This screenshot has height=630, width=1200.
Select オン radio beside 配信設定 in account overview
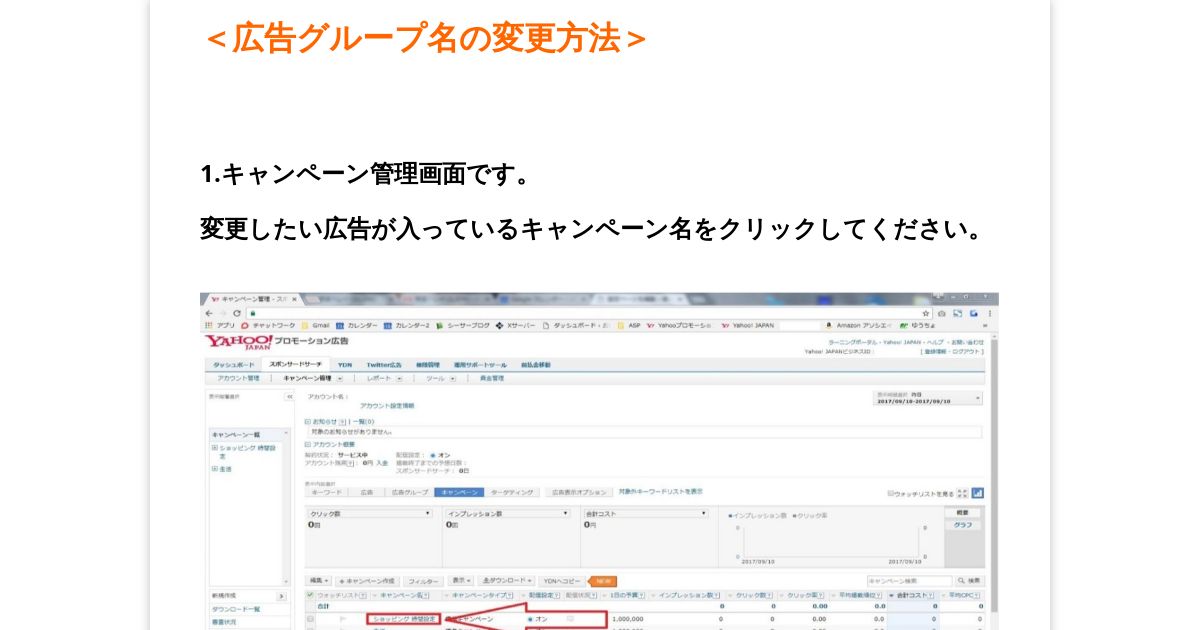[432, 455]
